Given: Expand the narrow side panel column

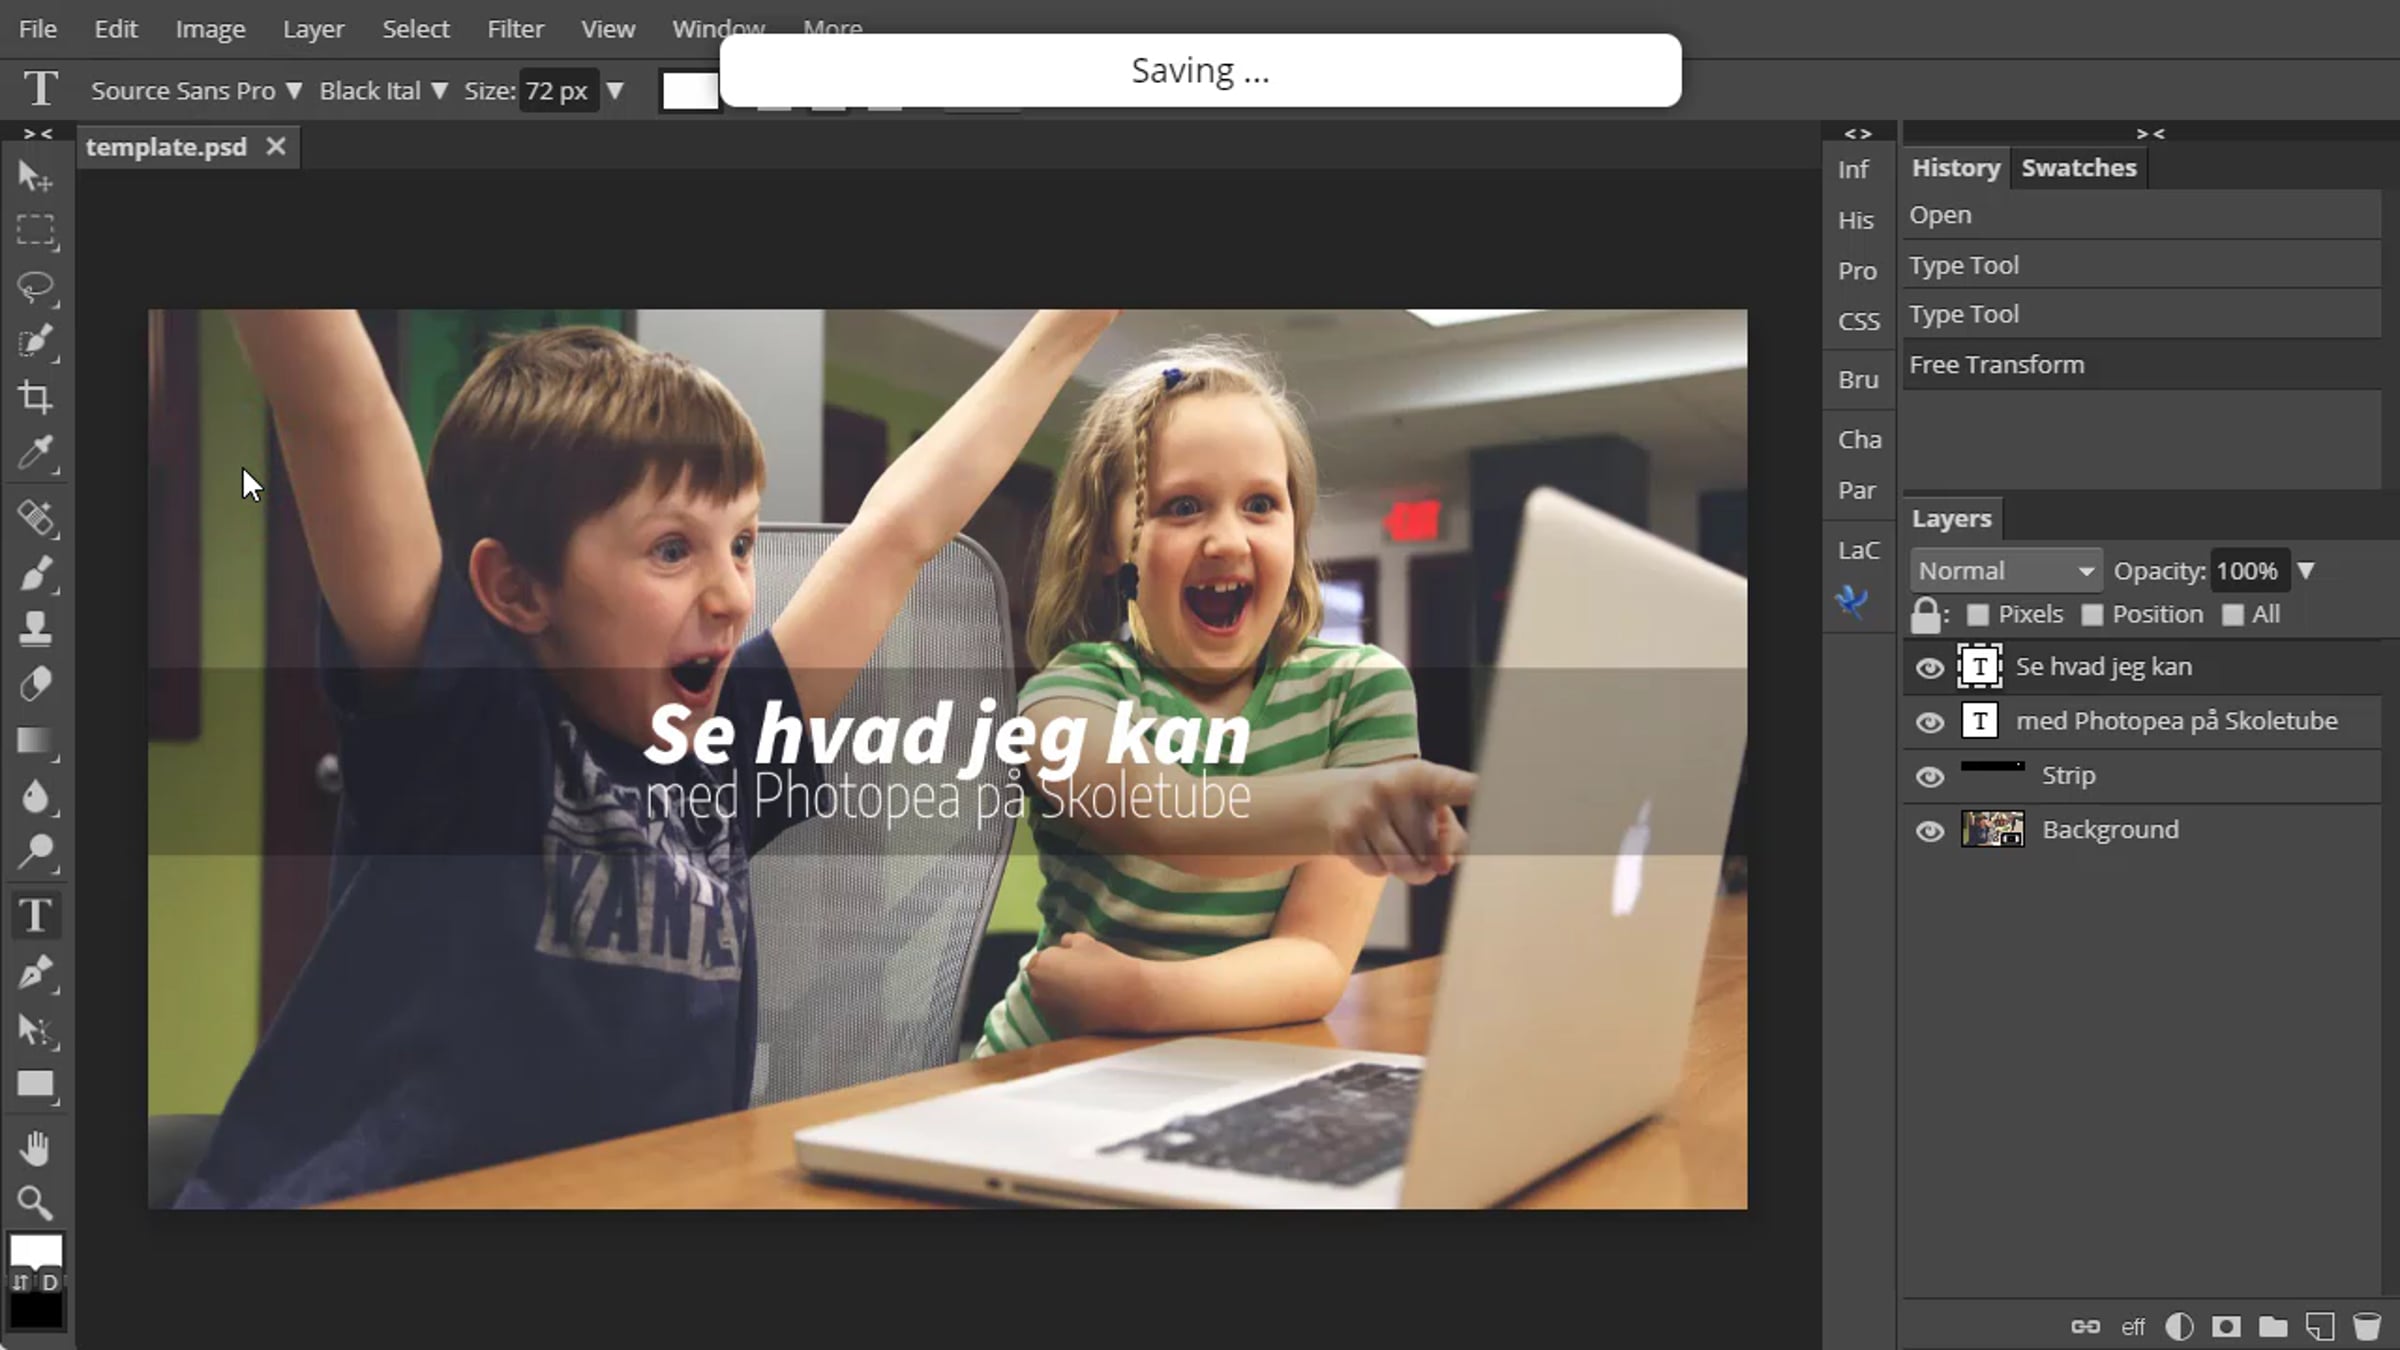Looking at the screenshot, I should coord(1858,133).
